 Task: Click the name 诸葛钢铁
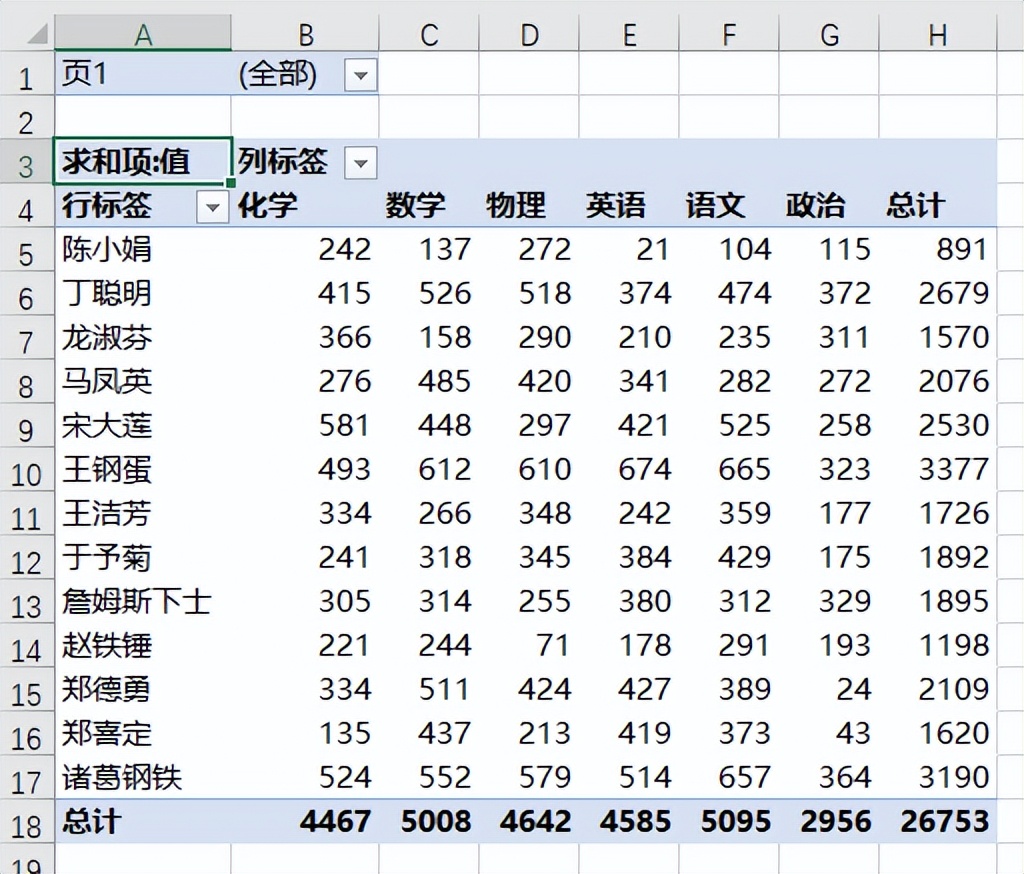pyautogui.click(x=122, y=777)
